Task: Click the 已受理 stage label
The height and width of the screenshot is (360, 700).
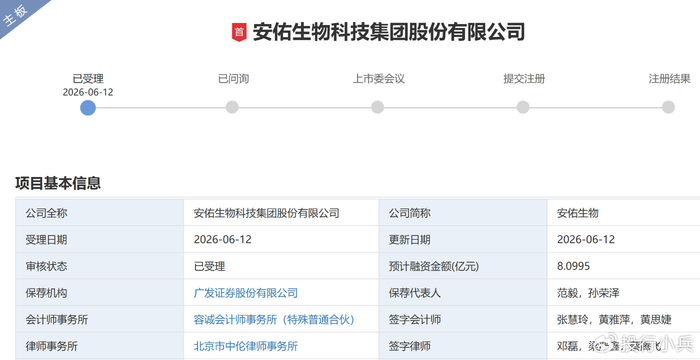Action: click(88, 79)
